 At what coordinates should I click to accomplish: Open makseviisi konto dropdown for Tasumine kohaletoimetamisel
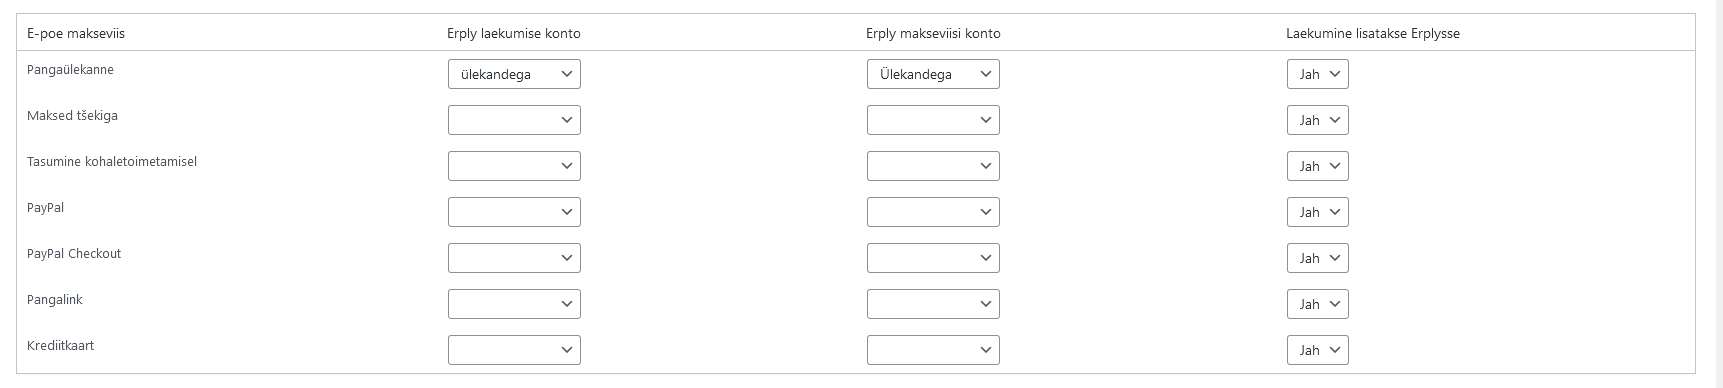(933, 166)
